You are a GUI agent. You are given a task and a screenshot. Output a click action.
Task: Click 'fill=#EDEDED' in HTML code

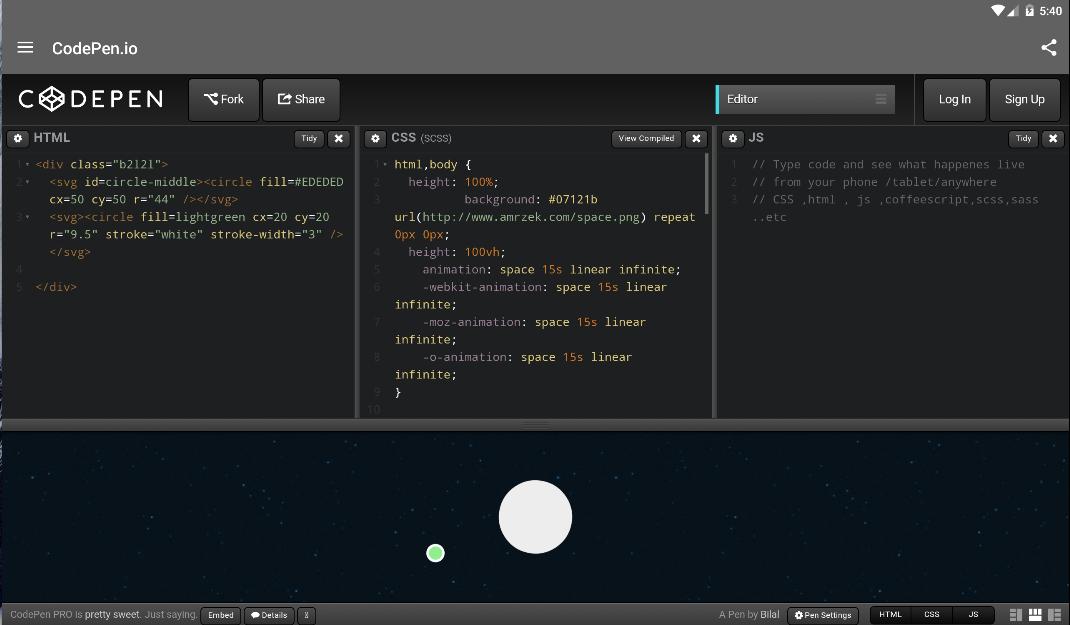[x=301, y=182]
